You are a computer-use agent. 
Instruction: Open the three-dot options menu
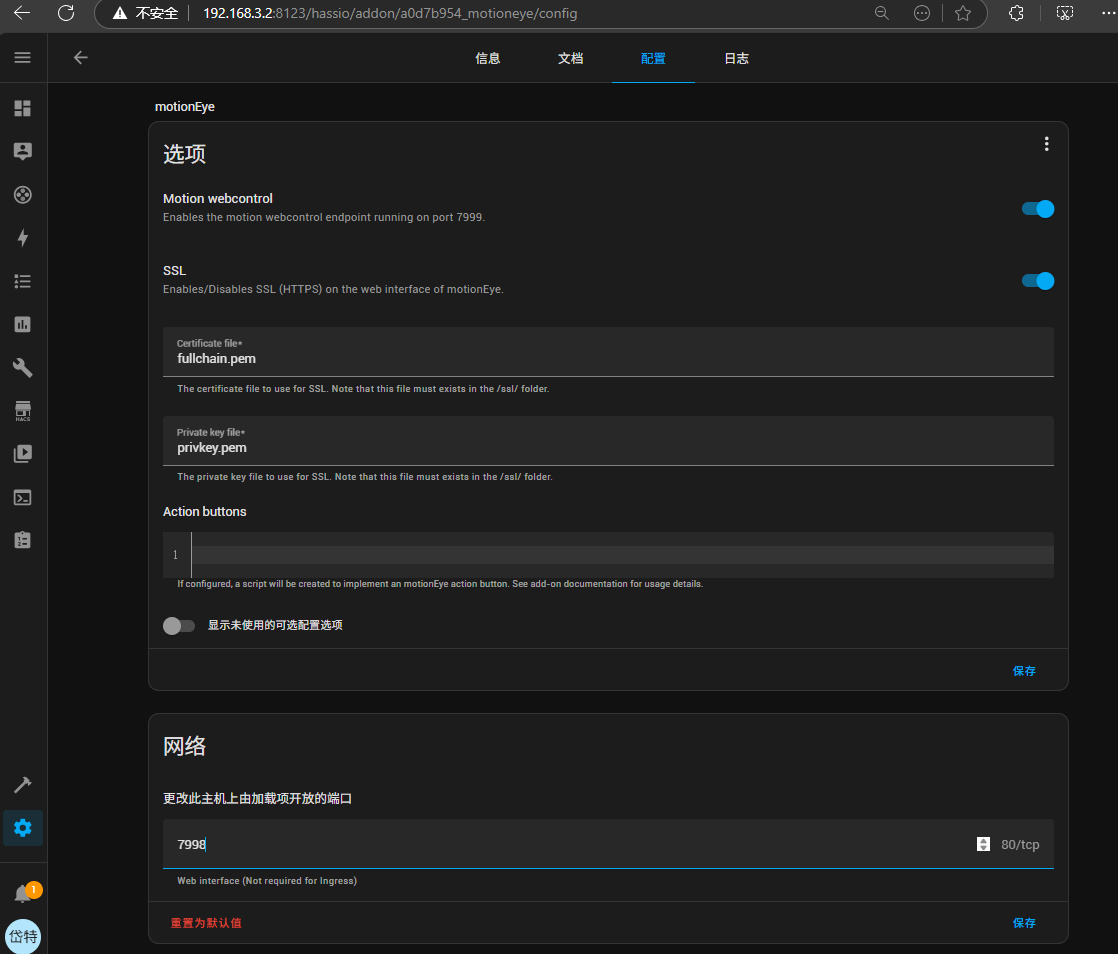click(x=1046, y=144)
